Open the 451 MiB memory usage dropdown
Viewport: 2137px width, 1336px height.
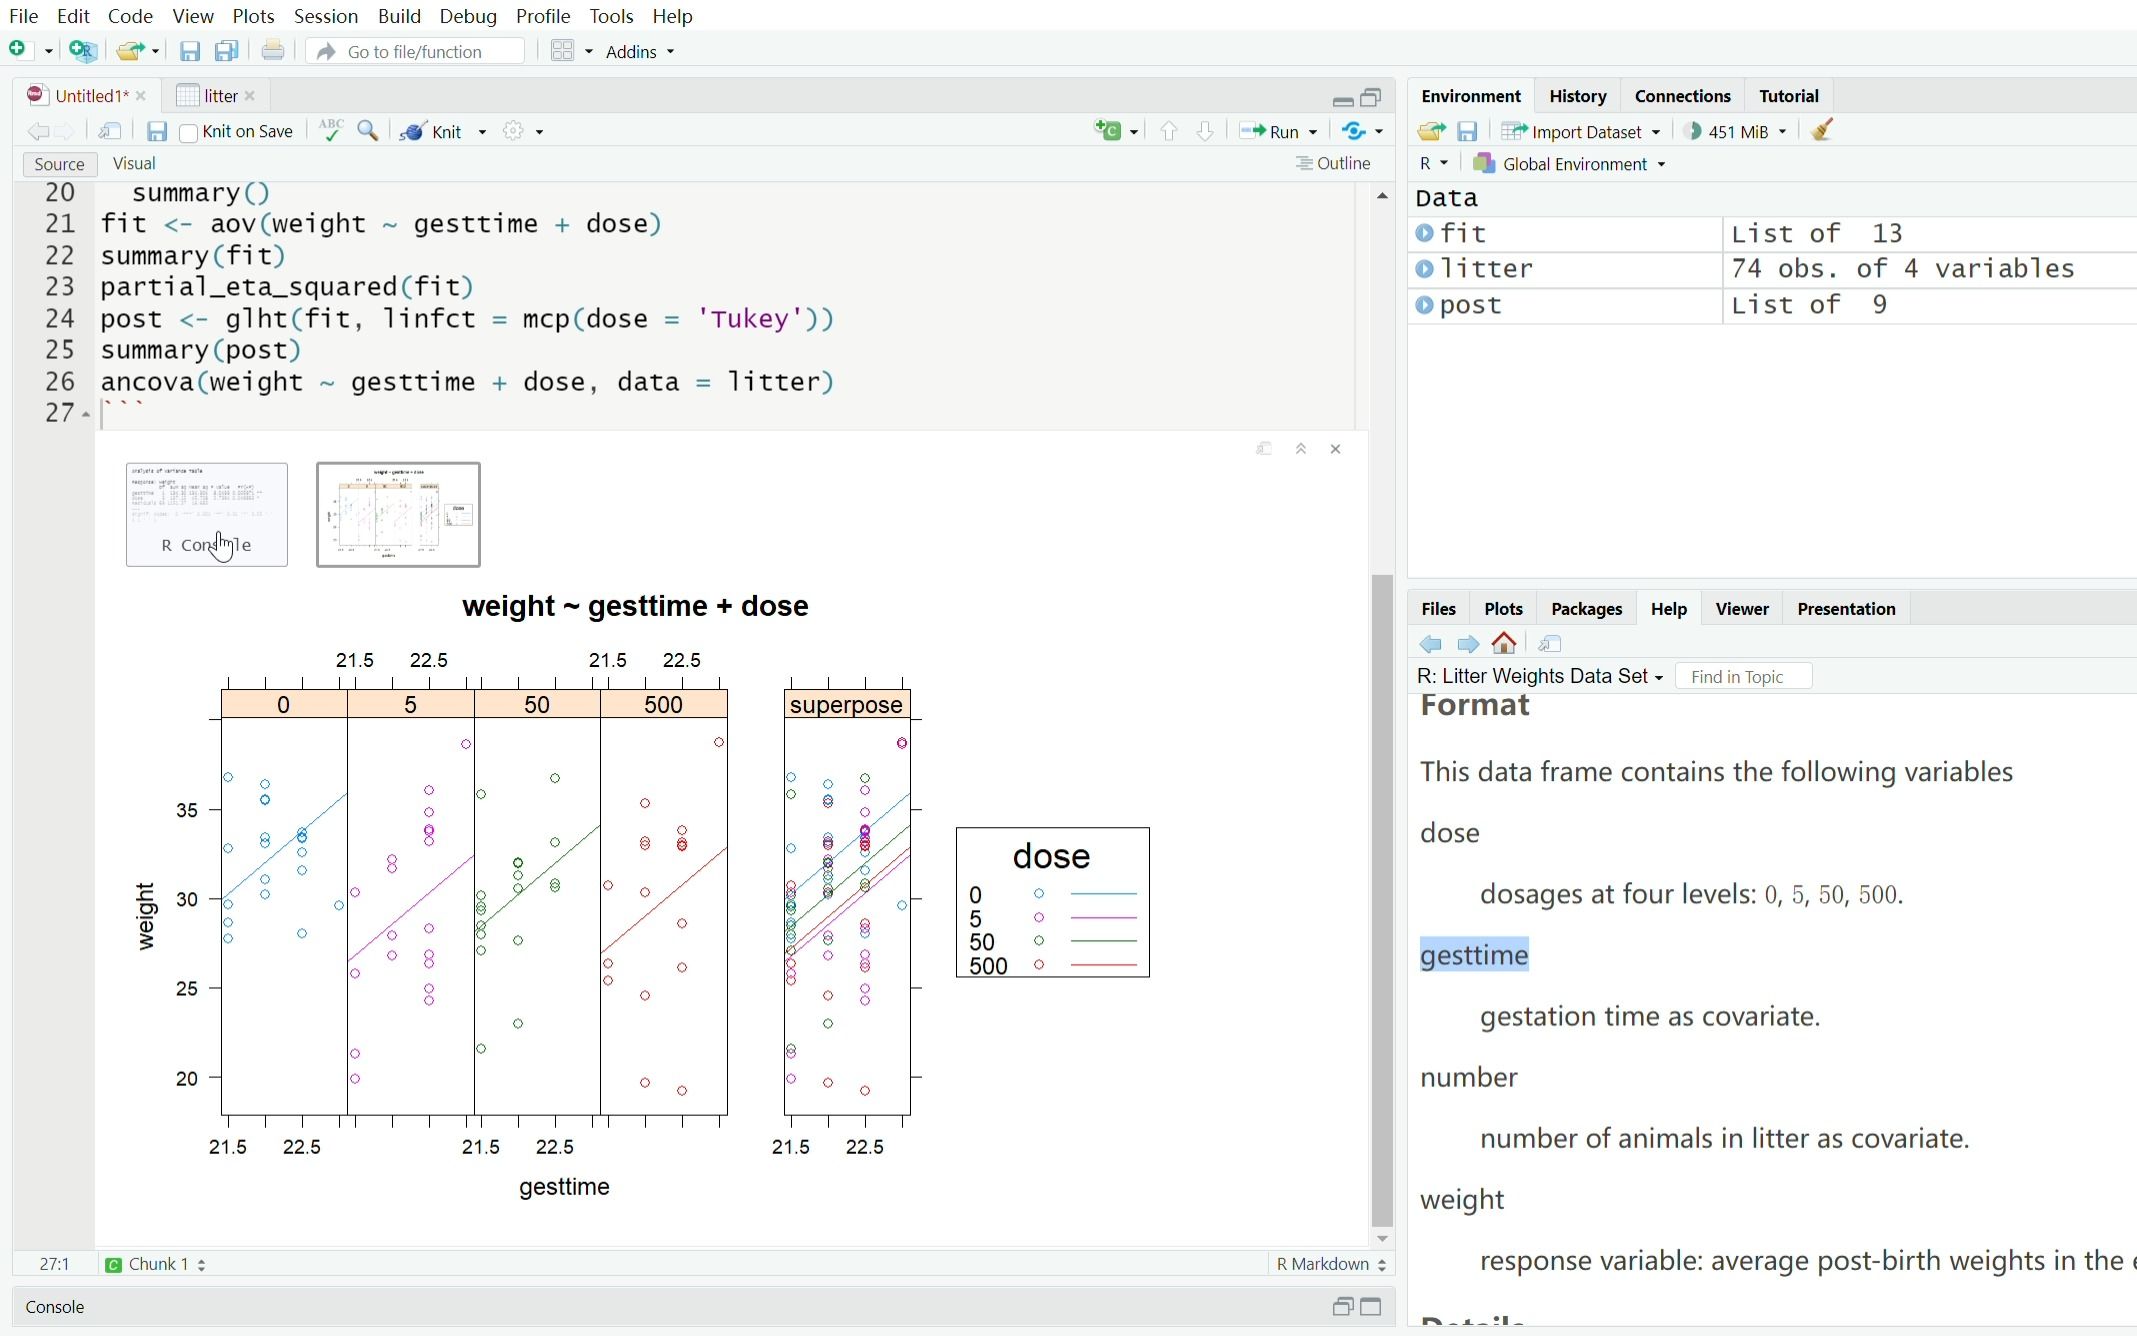pyautogui.click(x=1736, y=132)
